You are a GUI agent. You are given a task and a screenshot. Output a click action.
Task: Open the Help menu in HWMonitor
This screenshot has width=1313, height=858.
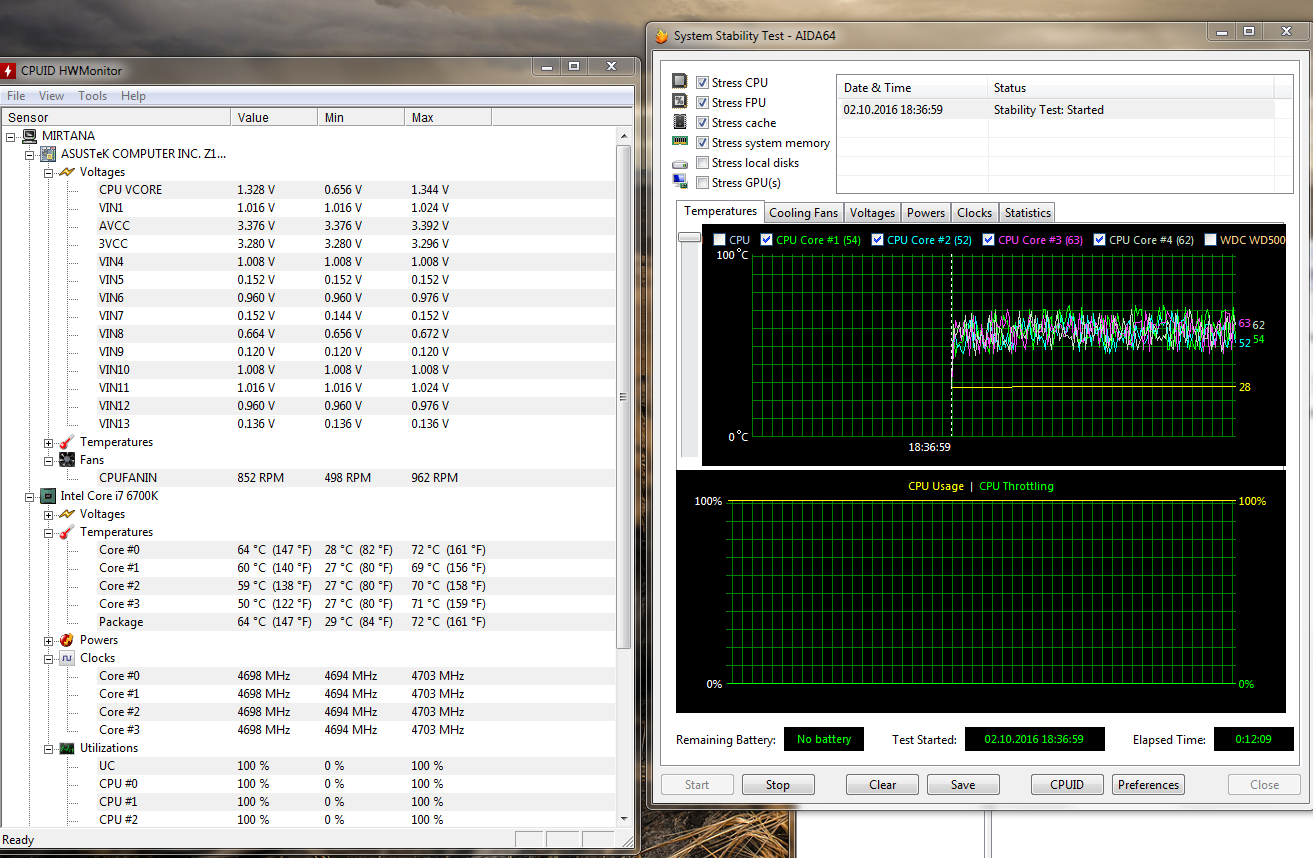tap(133, 96)
